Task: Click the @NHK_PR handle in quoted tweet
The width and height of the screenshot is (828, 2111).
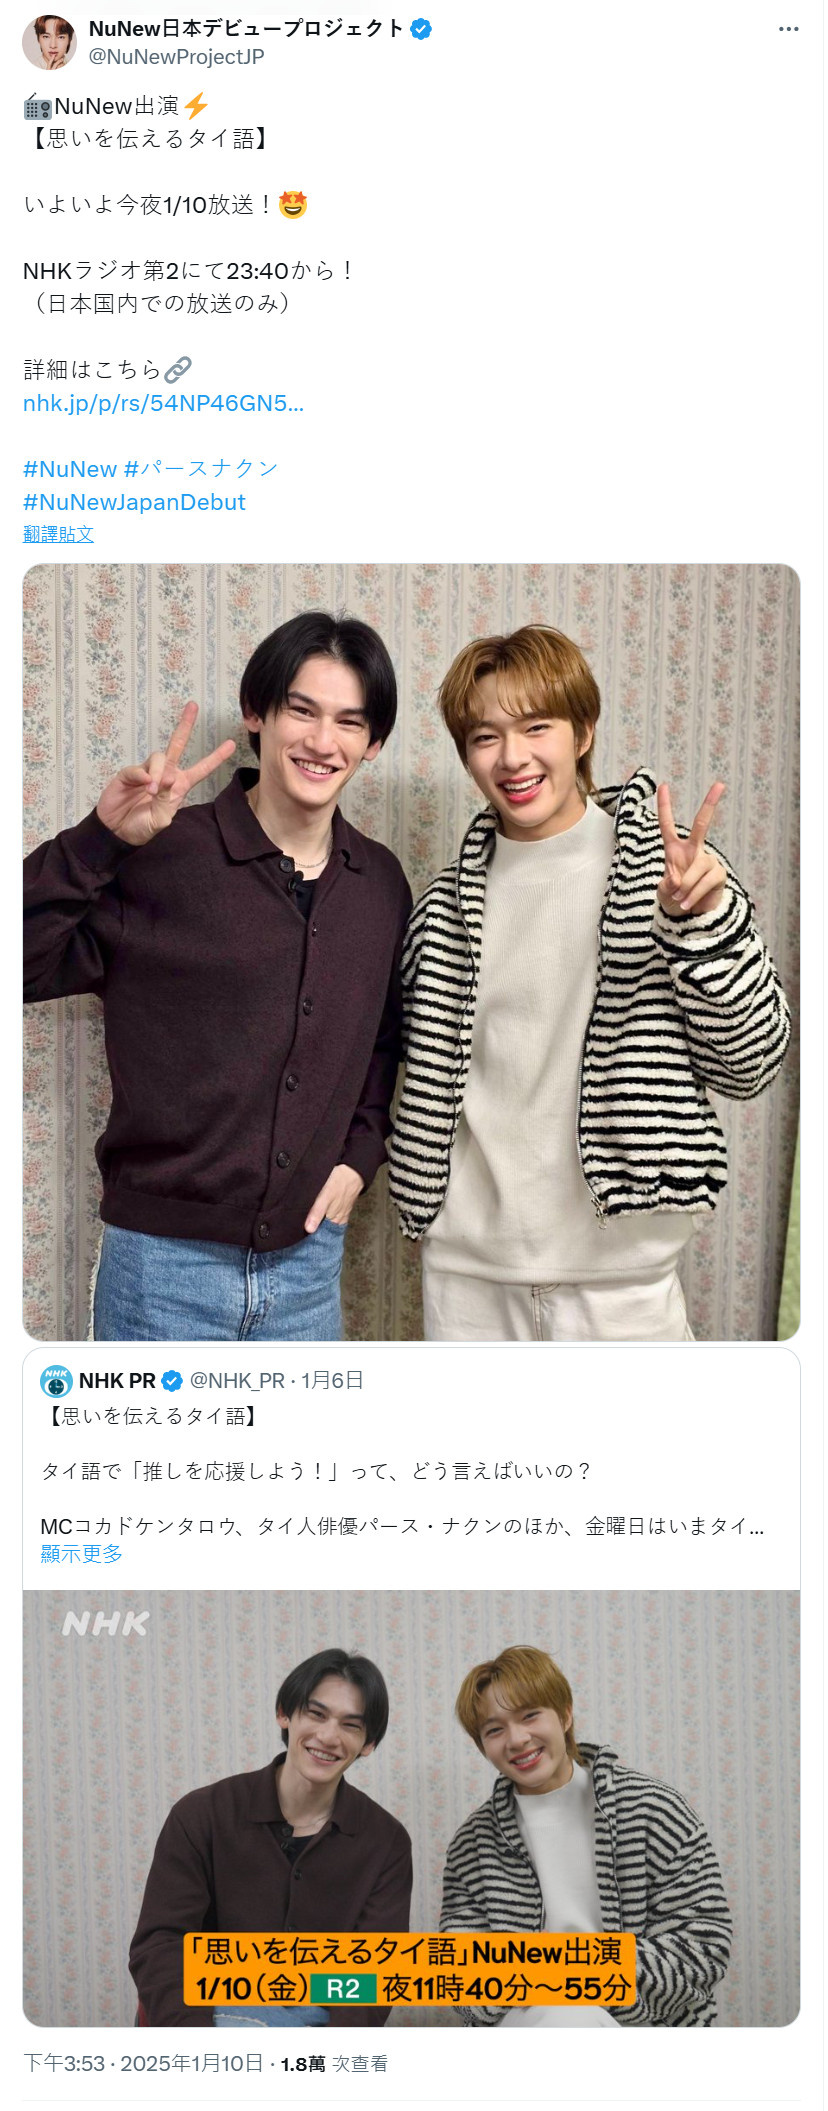Action: [x=237, y=1381]
